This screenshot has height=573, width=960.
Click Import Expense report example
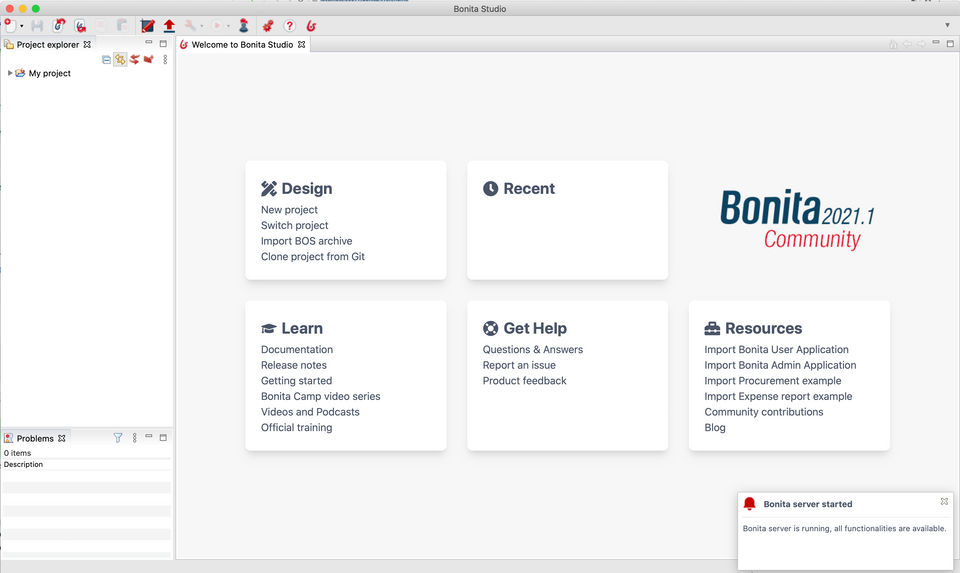778,396
